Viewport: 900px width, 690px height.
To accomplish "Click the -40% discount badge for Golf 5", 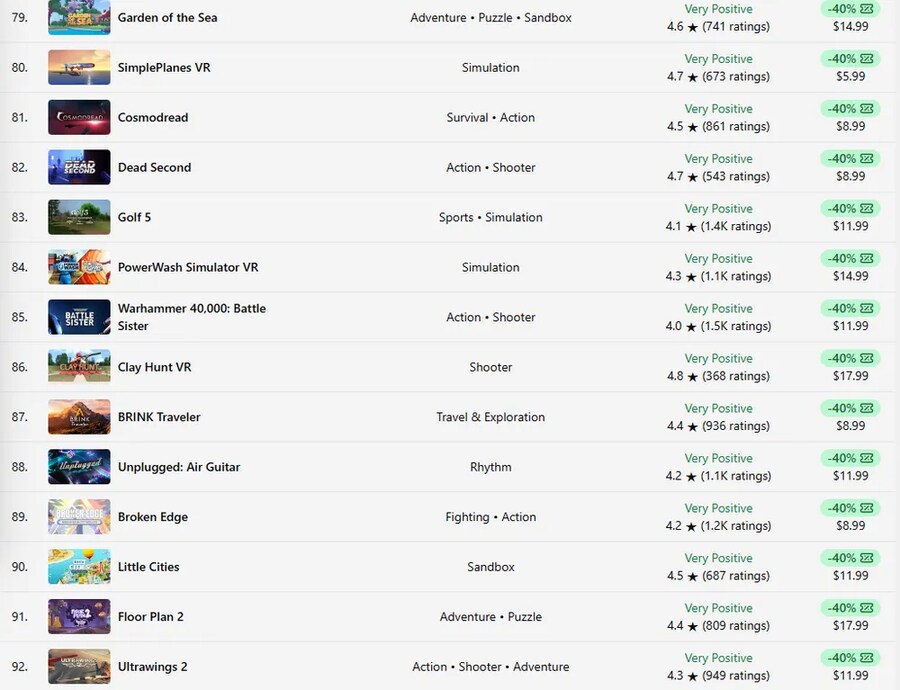I will tap(850, 208).
